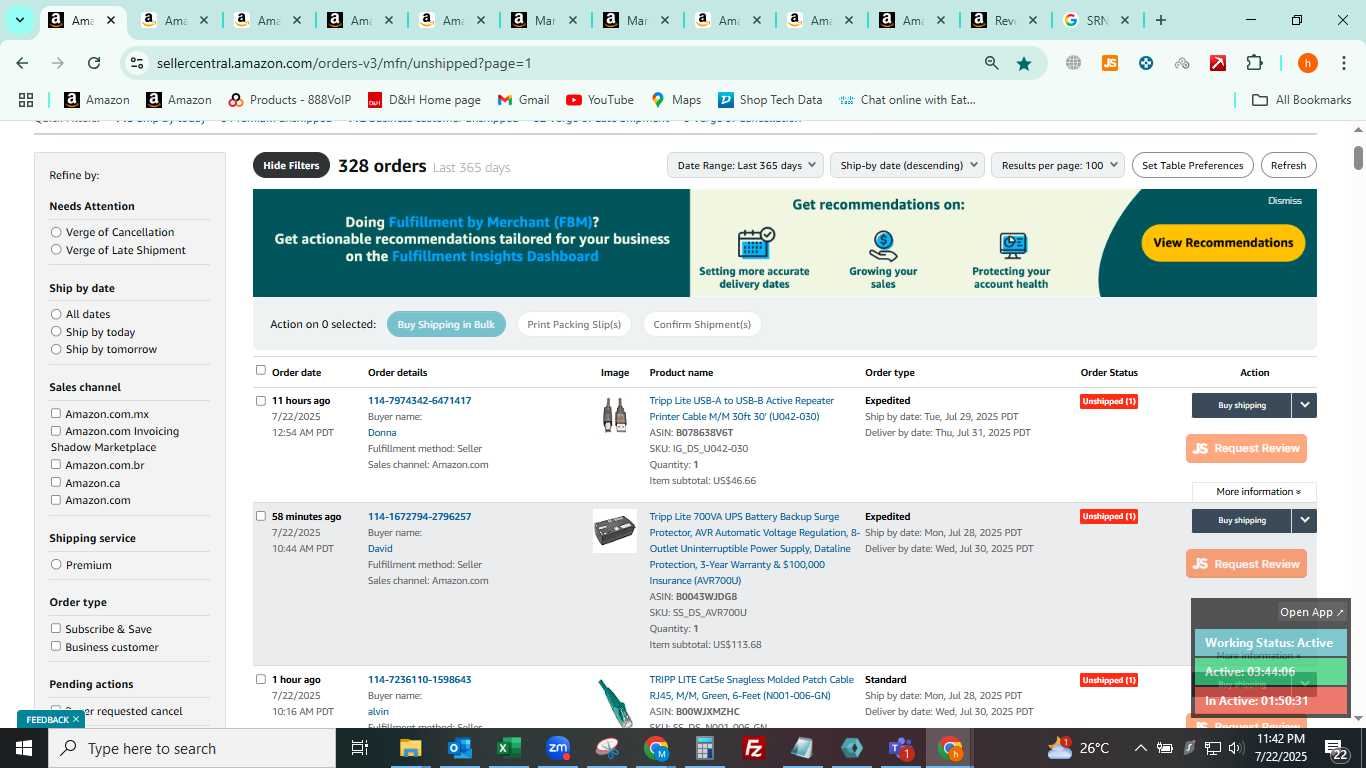
Task: Click the Refresh orders button
Action: [x=1288, y=165]
